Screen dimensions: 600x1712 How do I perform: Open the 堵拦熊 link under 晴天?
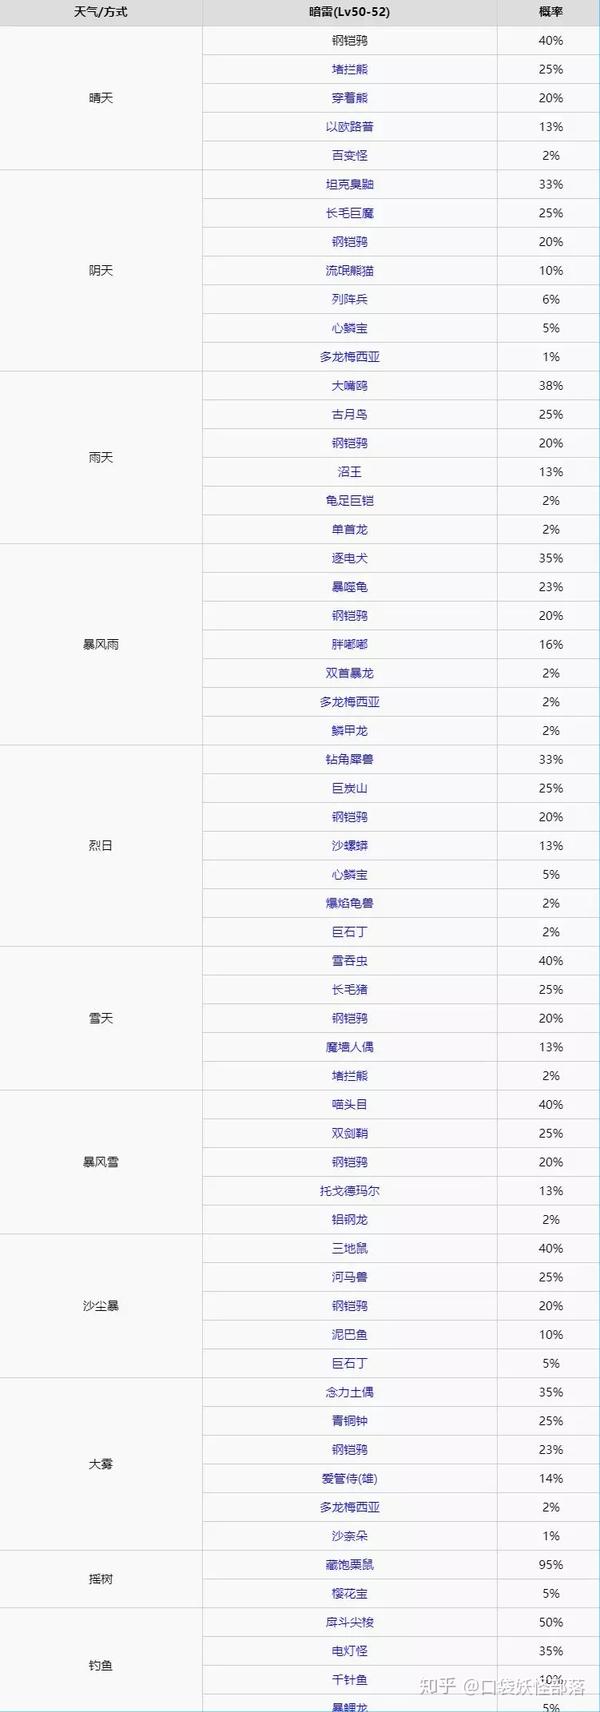click(x=350, y=69)
